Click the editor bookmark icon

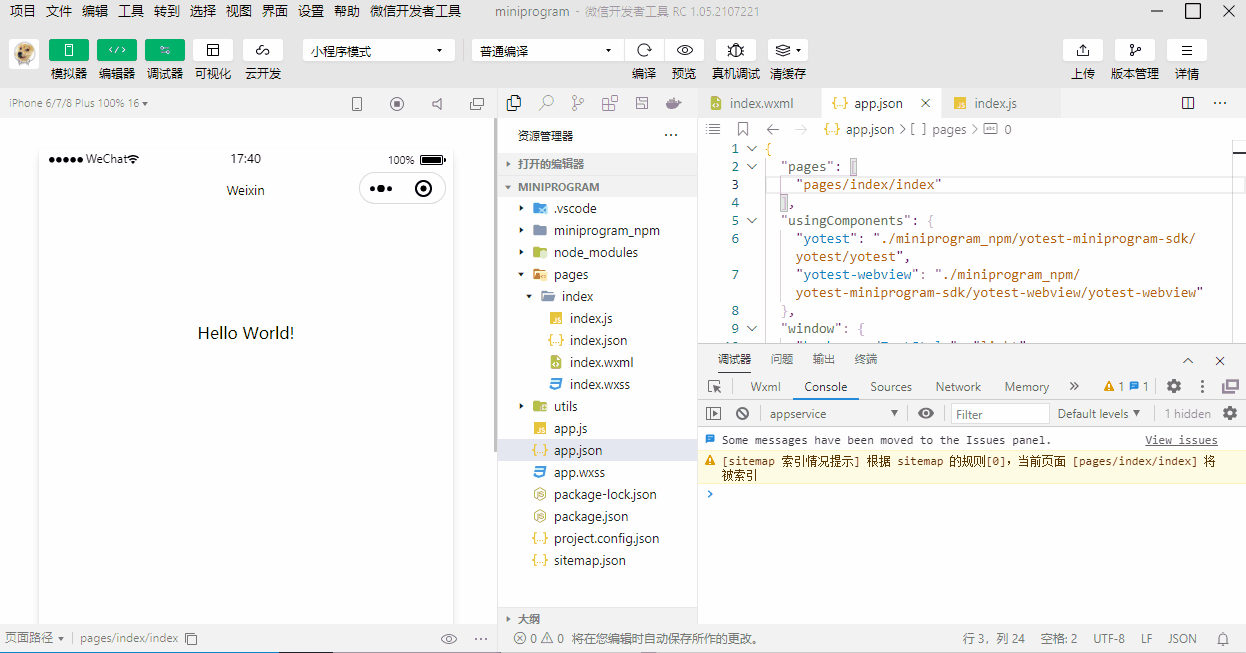click(x=742, y=129)
